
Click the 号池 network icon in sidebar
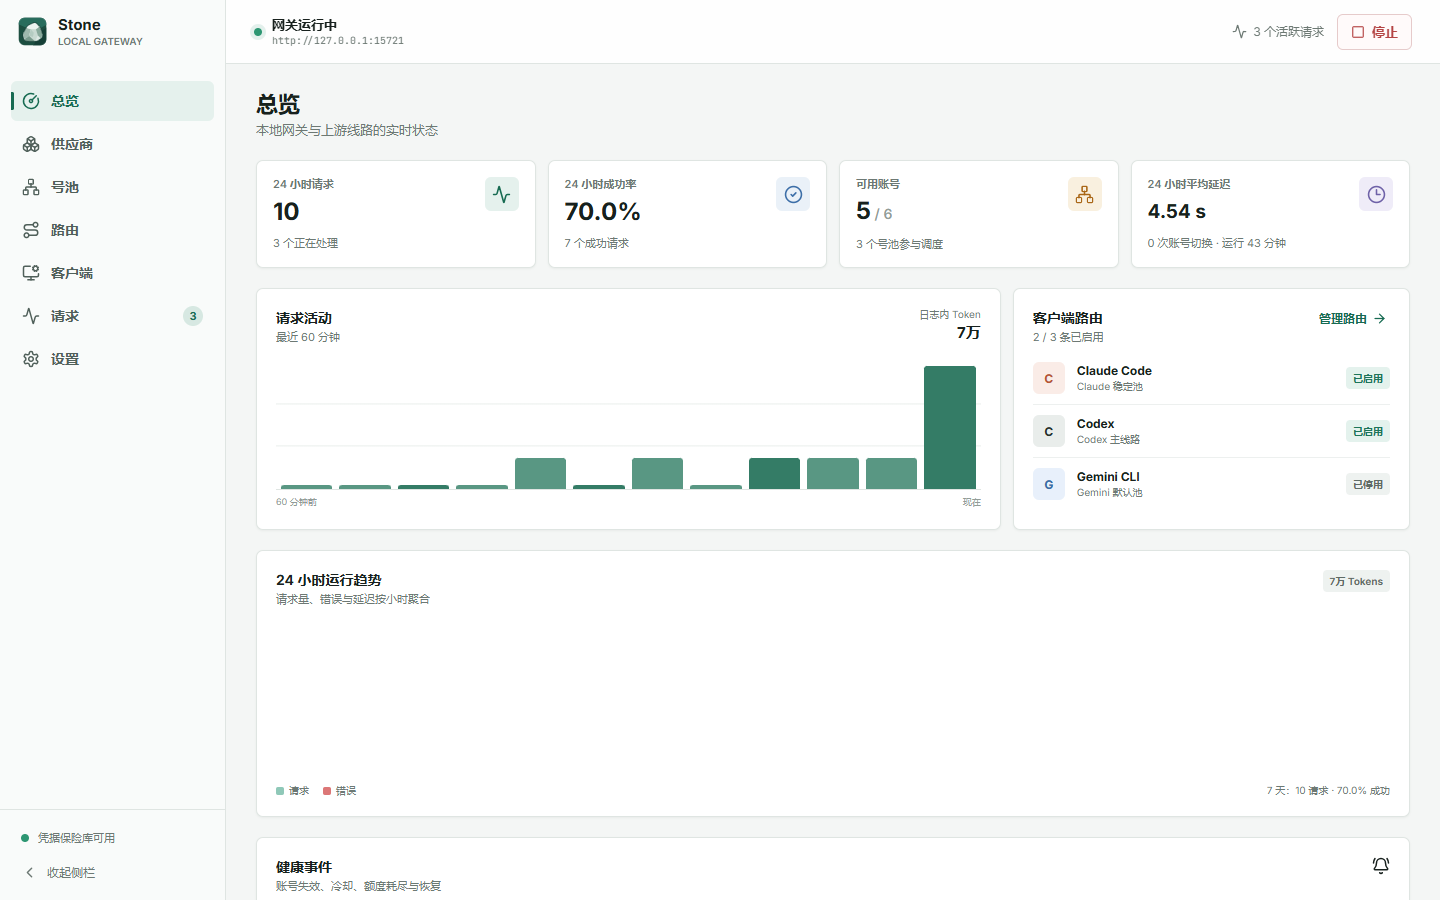click(x=31, y=187)
